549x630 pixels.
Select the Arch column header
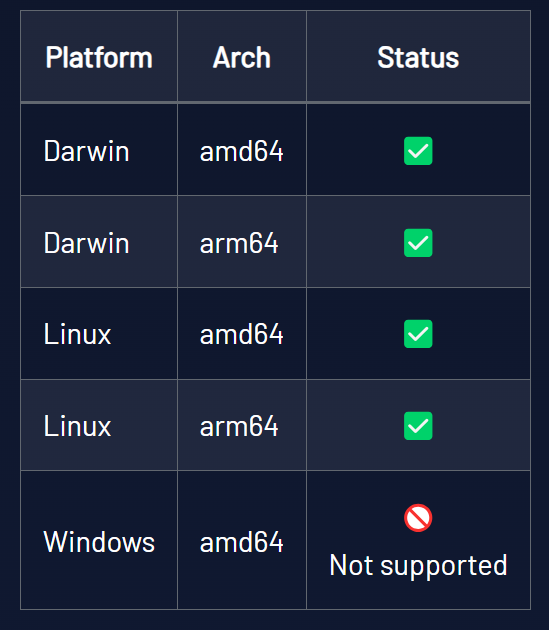coord(242,57)
